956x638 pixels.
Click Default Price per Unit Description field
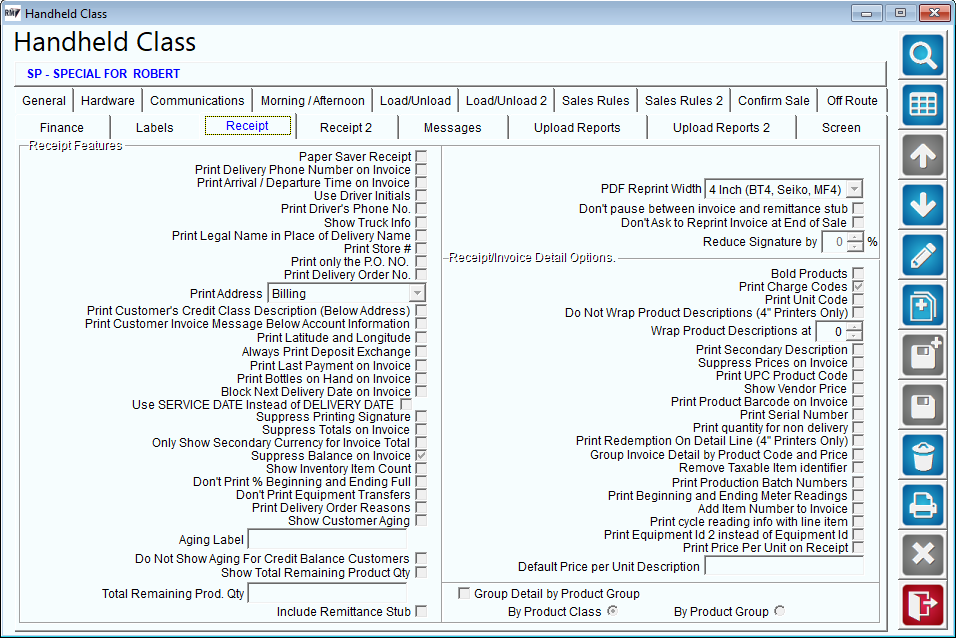click(x=784, y=566)
